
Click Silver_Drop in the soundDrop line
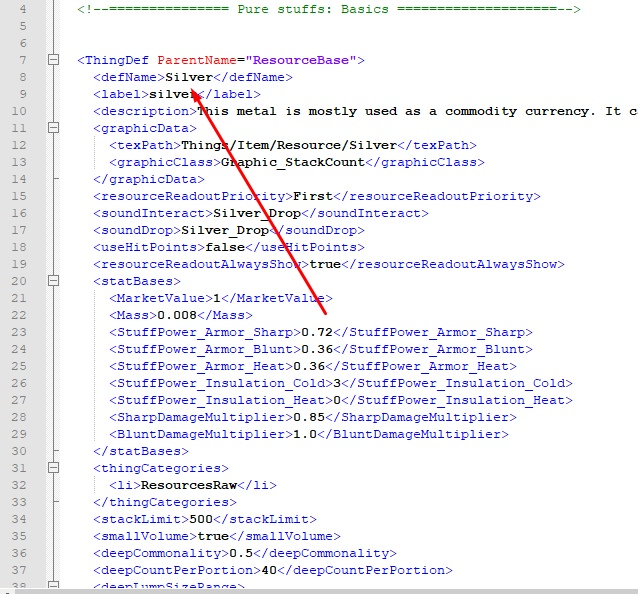click(x=225, y=230)
